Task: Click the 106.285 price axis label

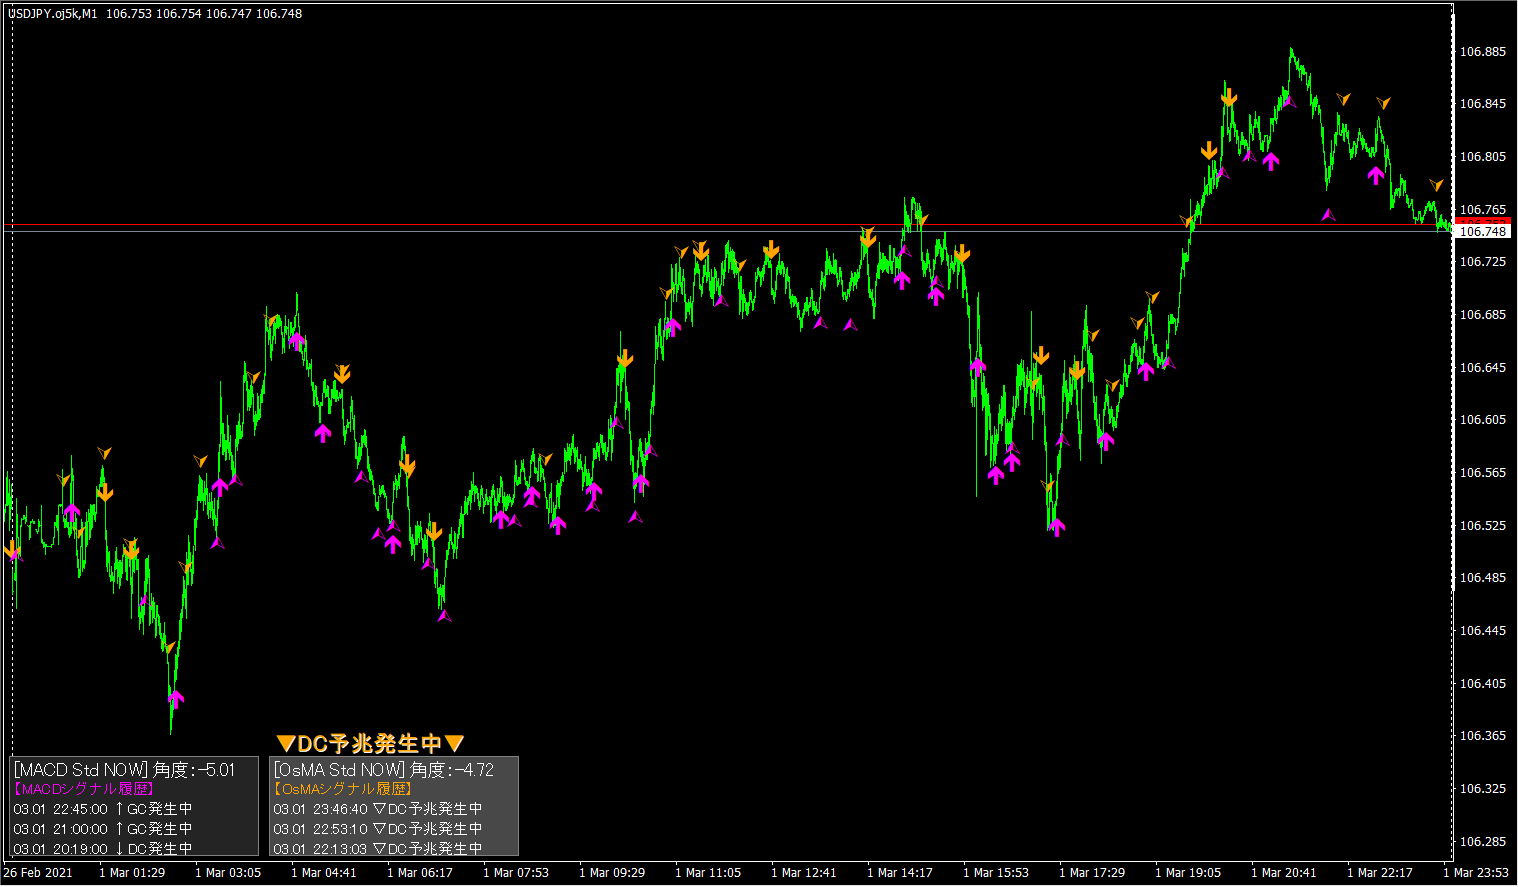Action: coord(1483,842)
